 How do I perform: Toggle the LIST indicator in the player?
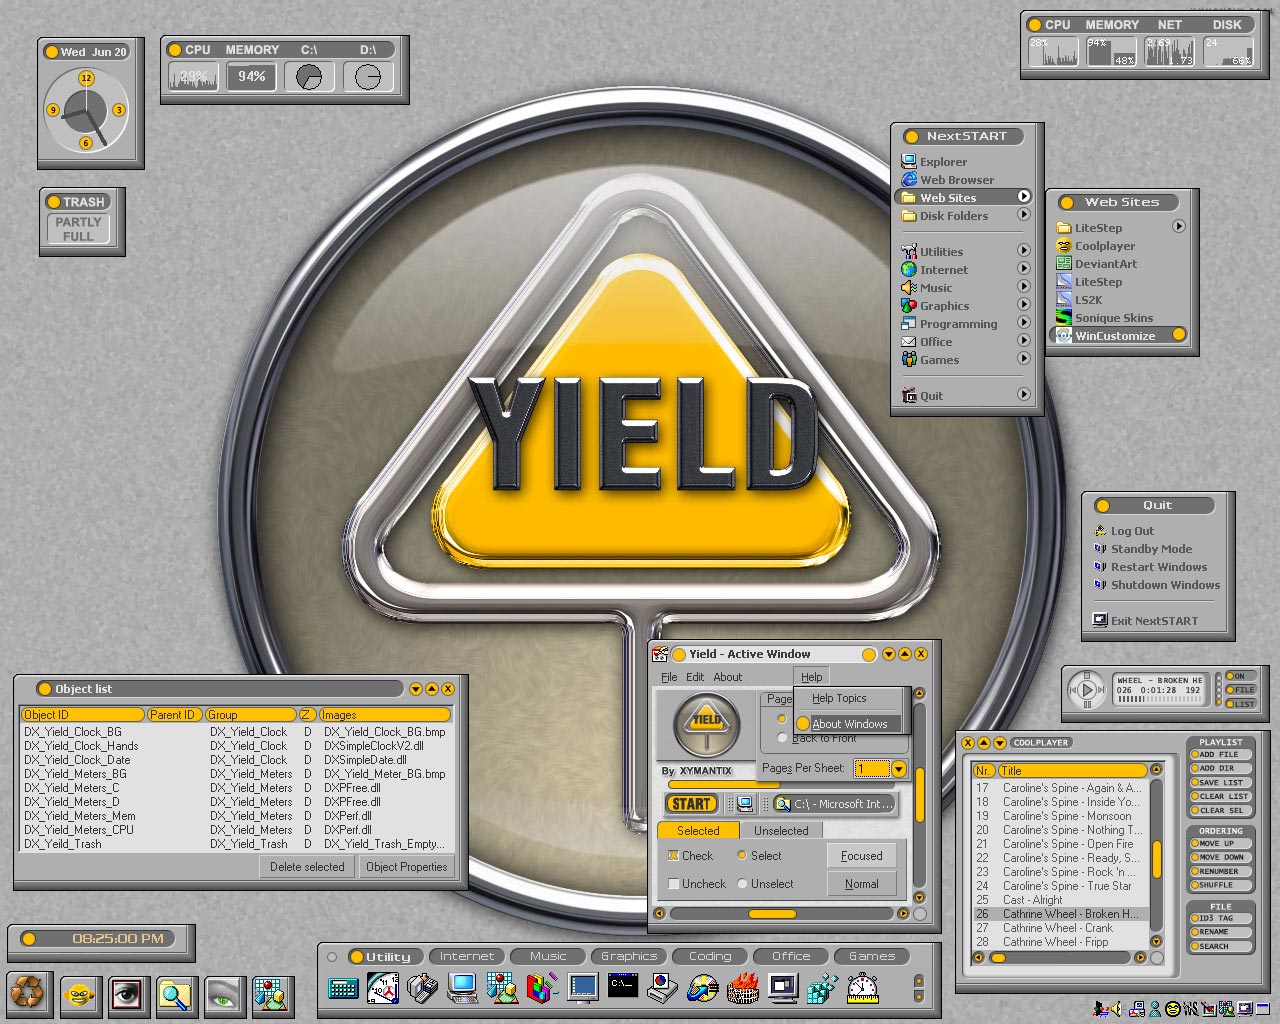coord(1240,704)
